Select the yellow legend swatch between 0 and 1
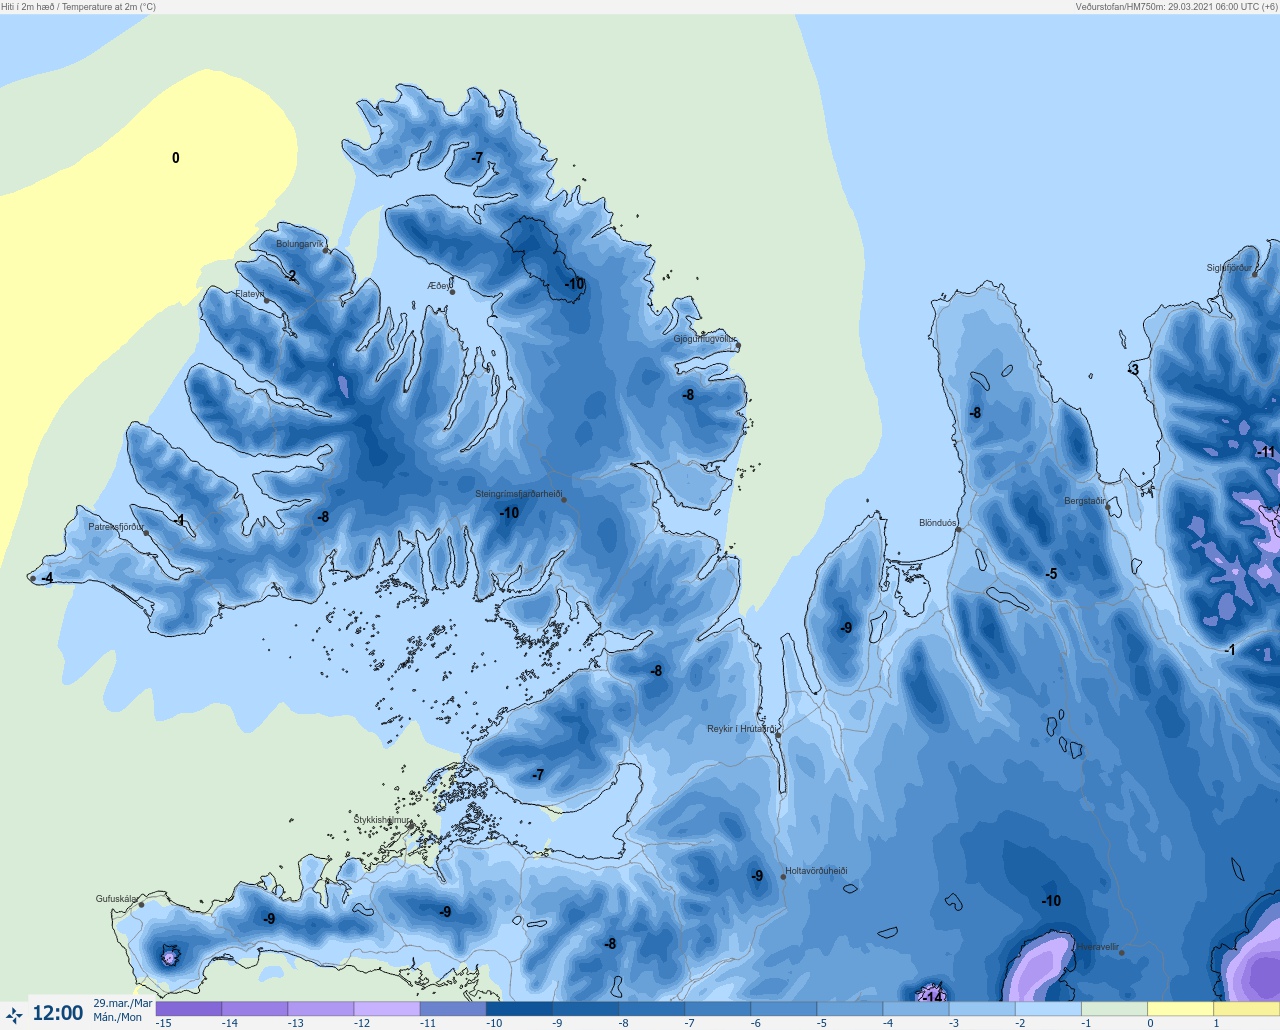1280x1030 pixels. click(x=1179, y=1009)
